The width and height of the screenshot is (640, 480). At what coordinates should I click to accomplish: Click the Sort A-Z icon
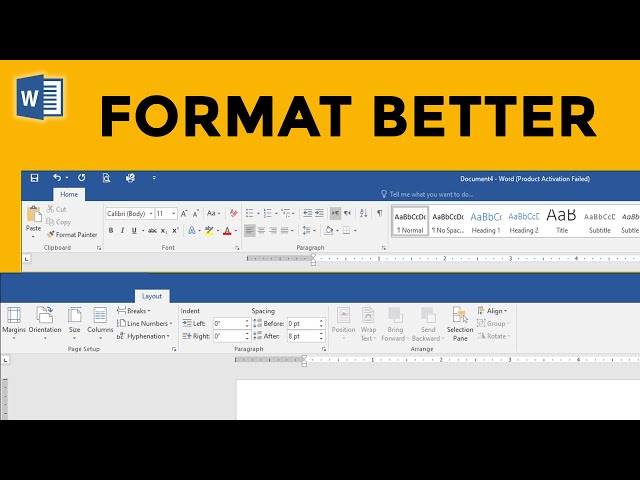coord(363,213)
